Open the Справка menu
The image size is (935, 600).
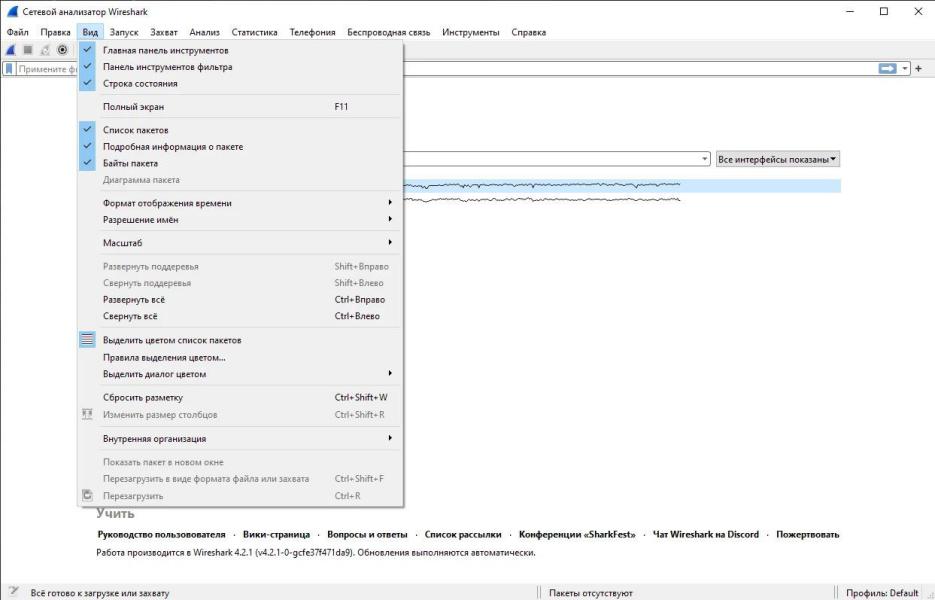pos(529,32)
